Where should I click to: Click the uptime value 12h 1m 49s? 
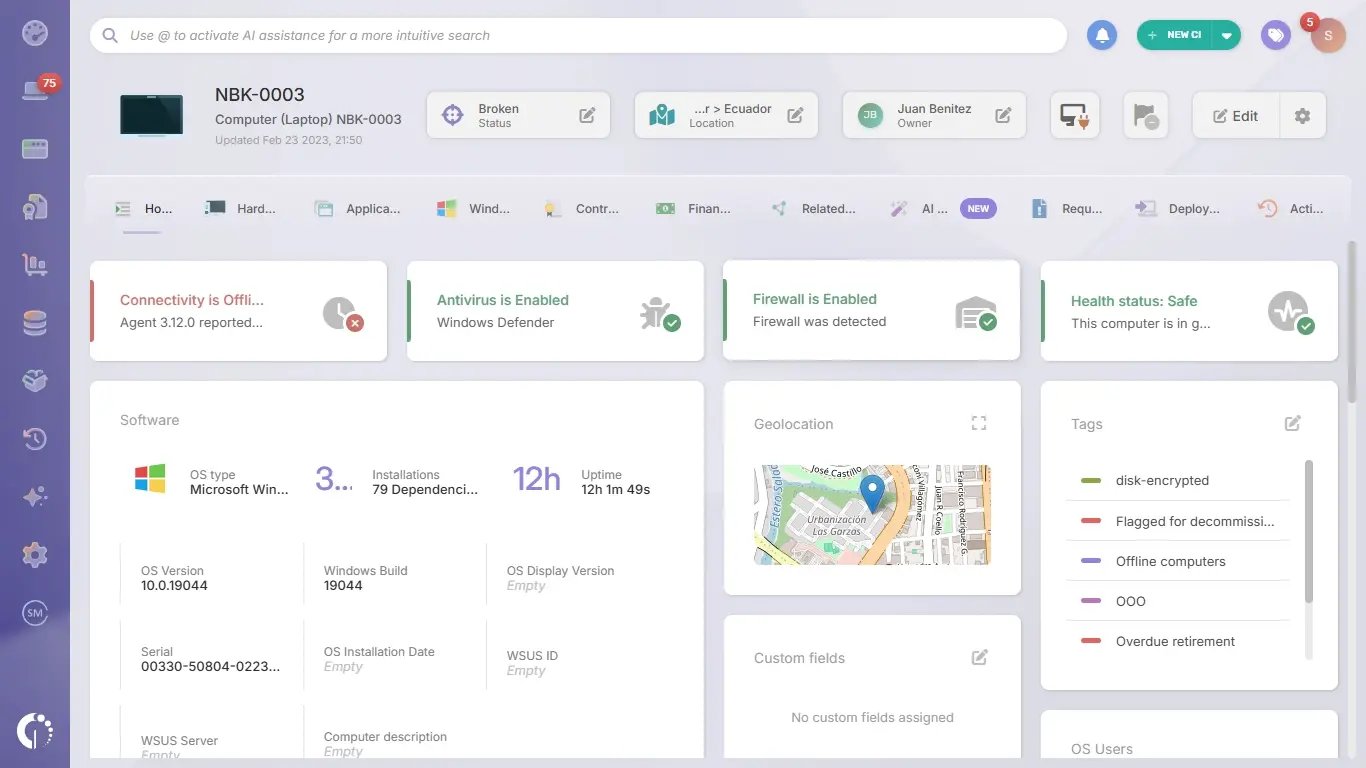point(615,490)
